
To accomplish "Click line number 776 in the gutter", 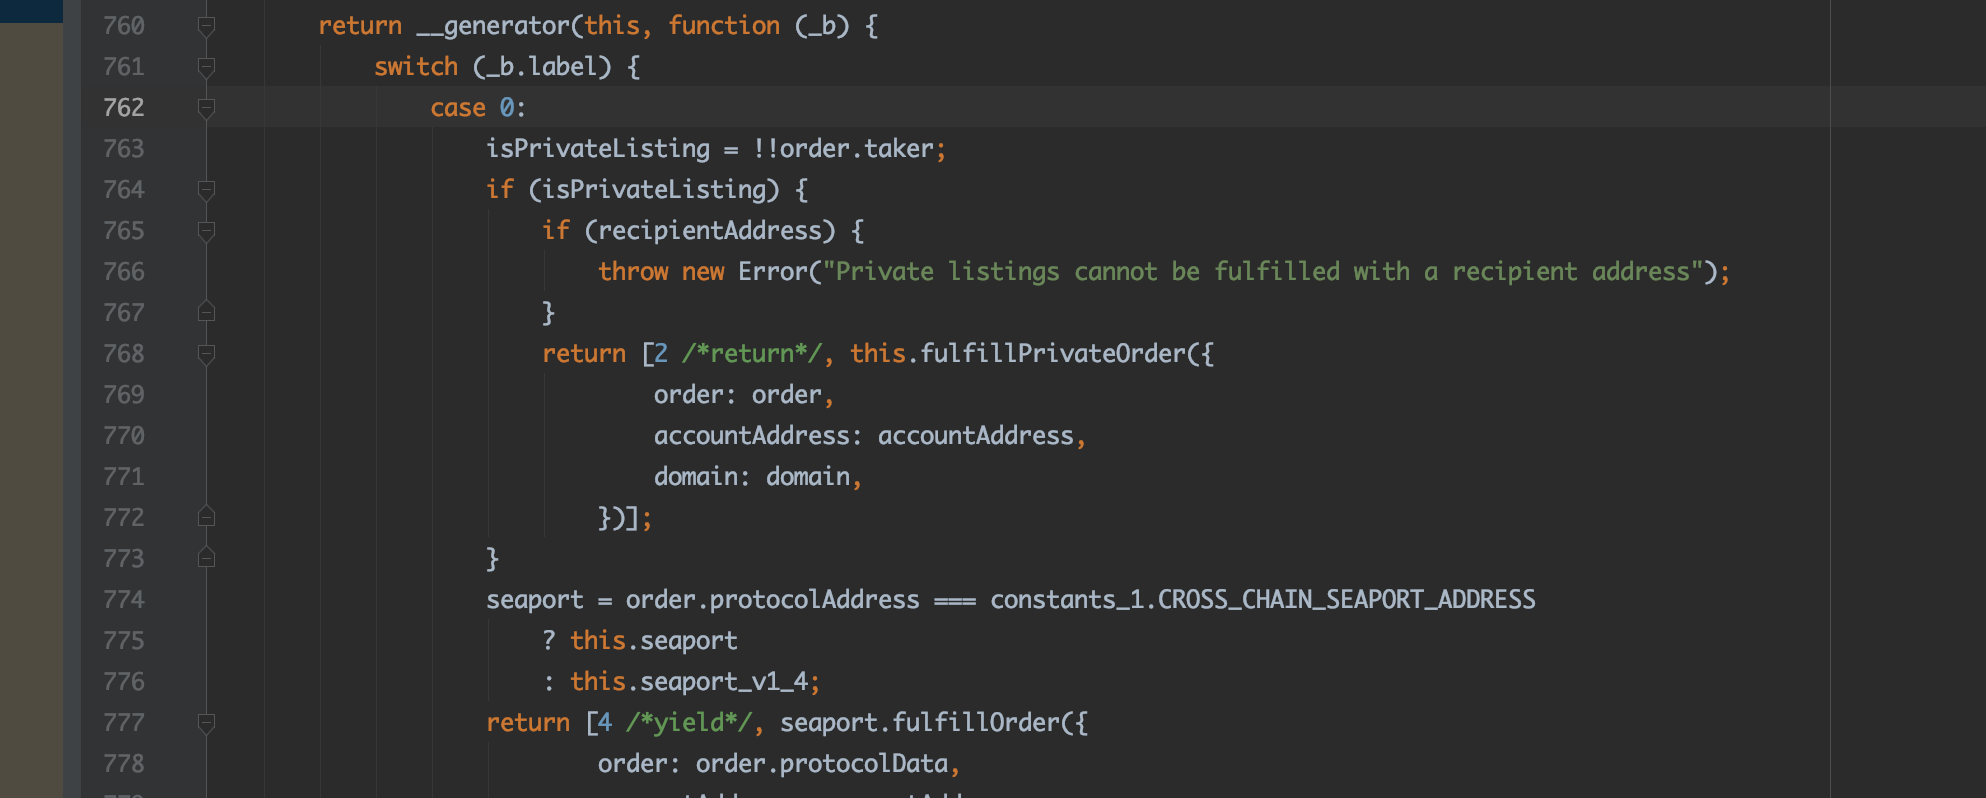I will 124,682.
